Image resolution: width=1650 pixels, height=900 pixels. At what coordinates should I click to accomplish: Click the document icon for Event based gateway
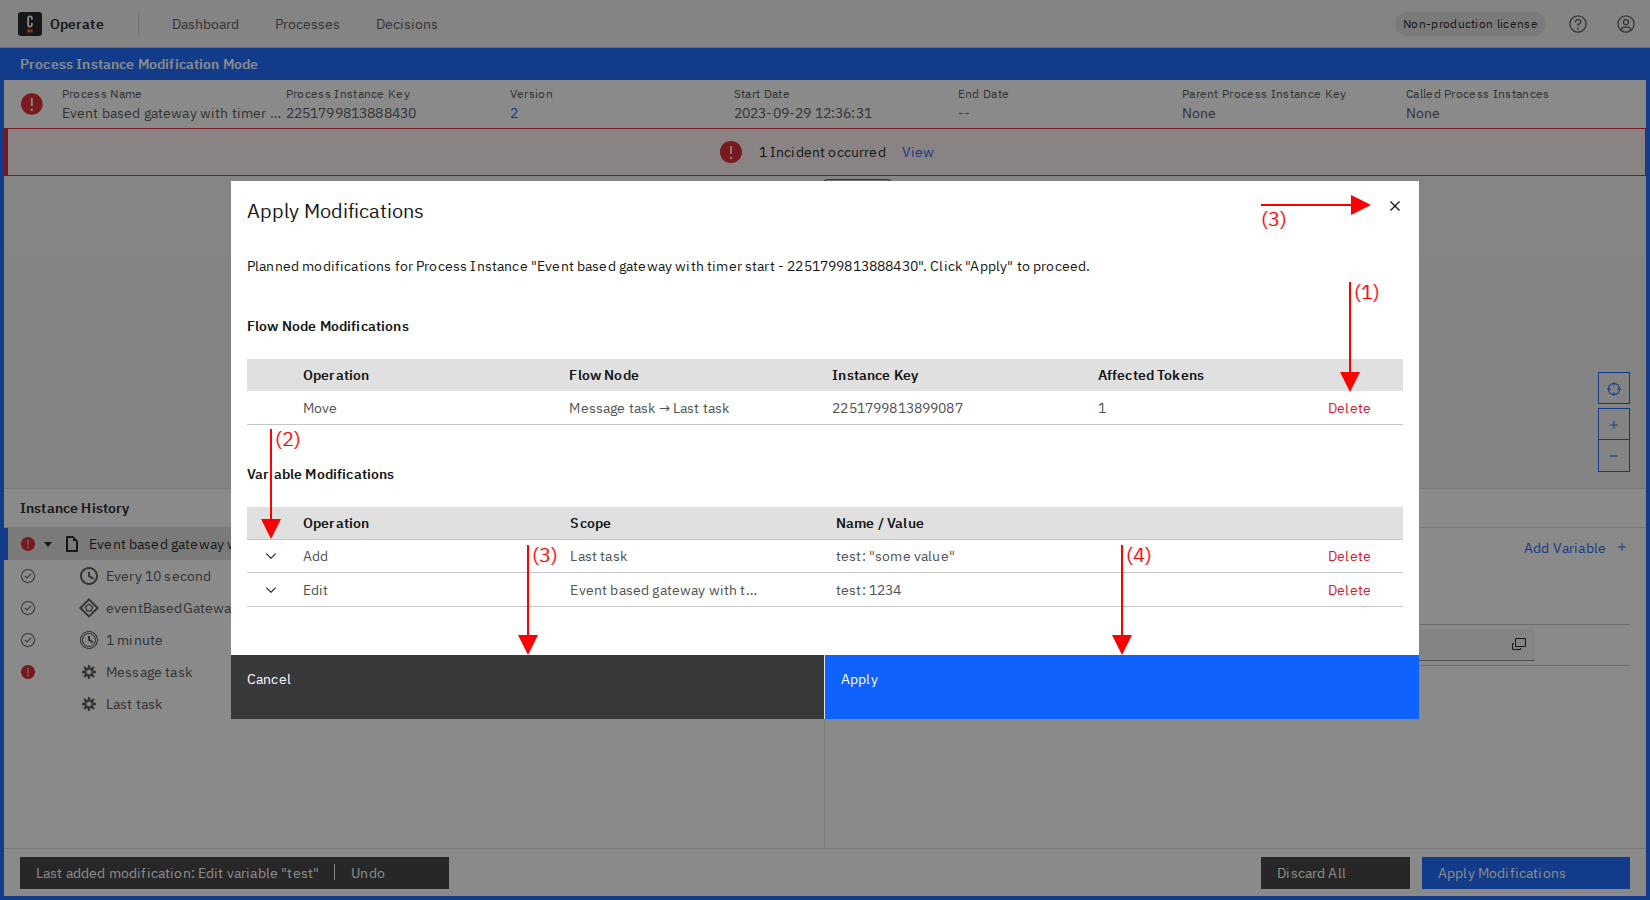point(70,544)
